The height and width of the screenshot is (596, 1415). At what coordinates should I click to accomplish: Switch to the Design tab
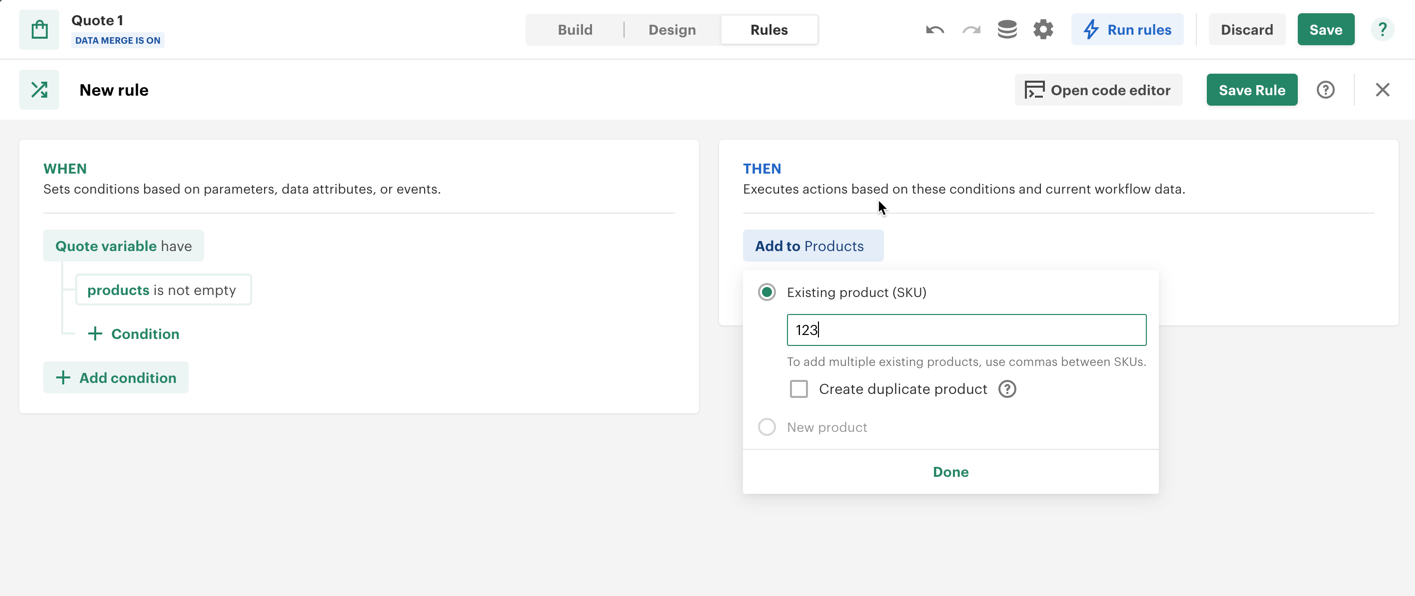(671, 29)
